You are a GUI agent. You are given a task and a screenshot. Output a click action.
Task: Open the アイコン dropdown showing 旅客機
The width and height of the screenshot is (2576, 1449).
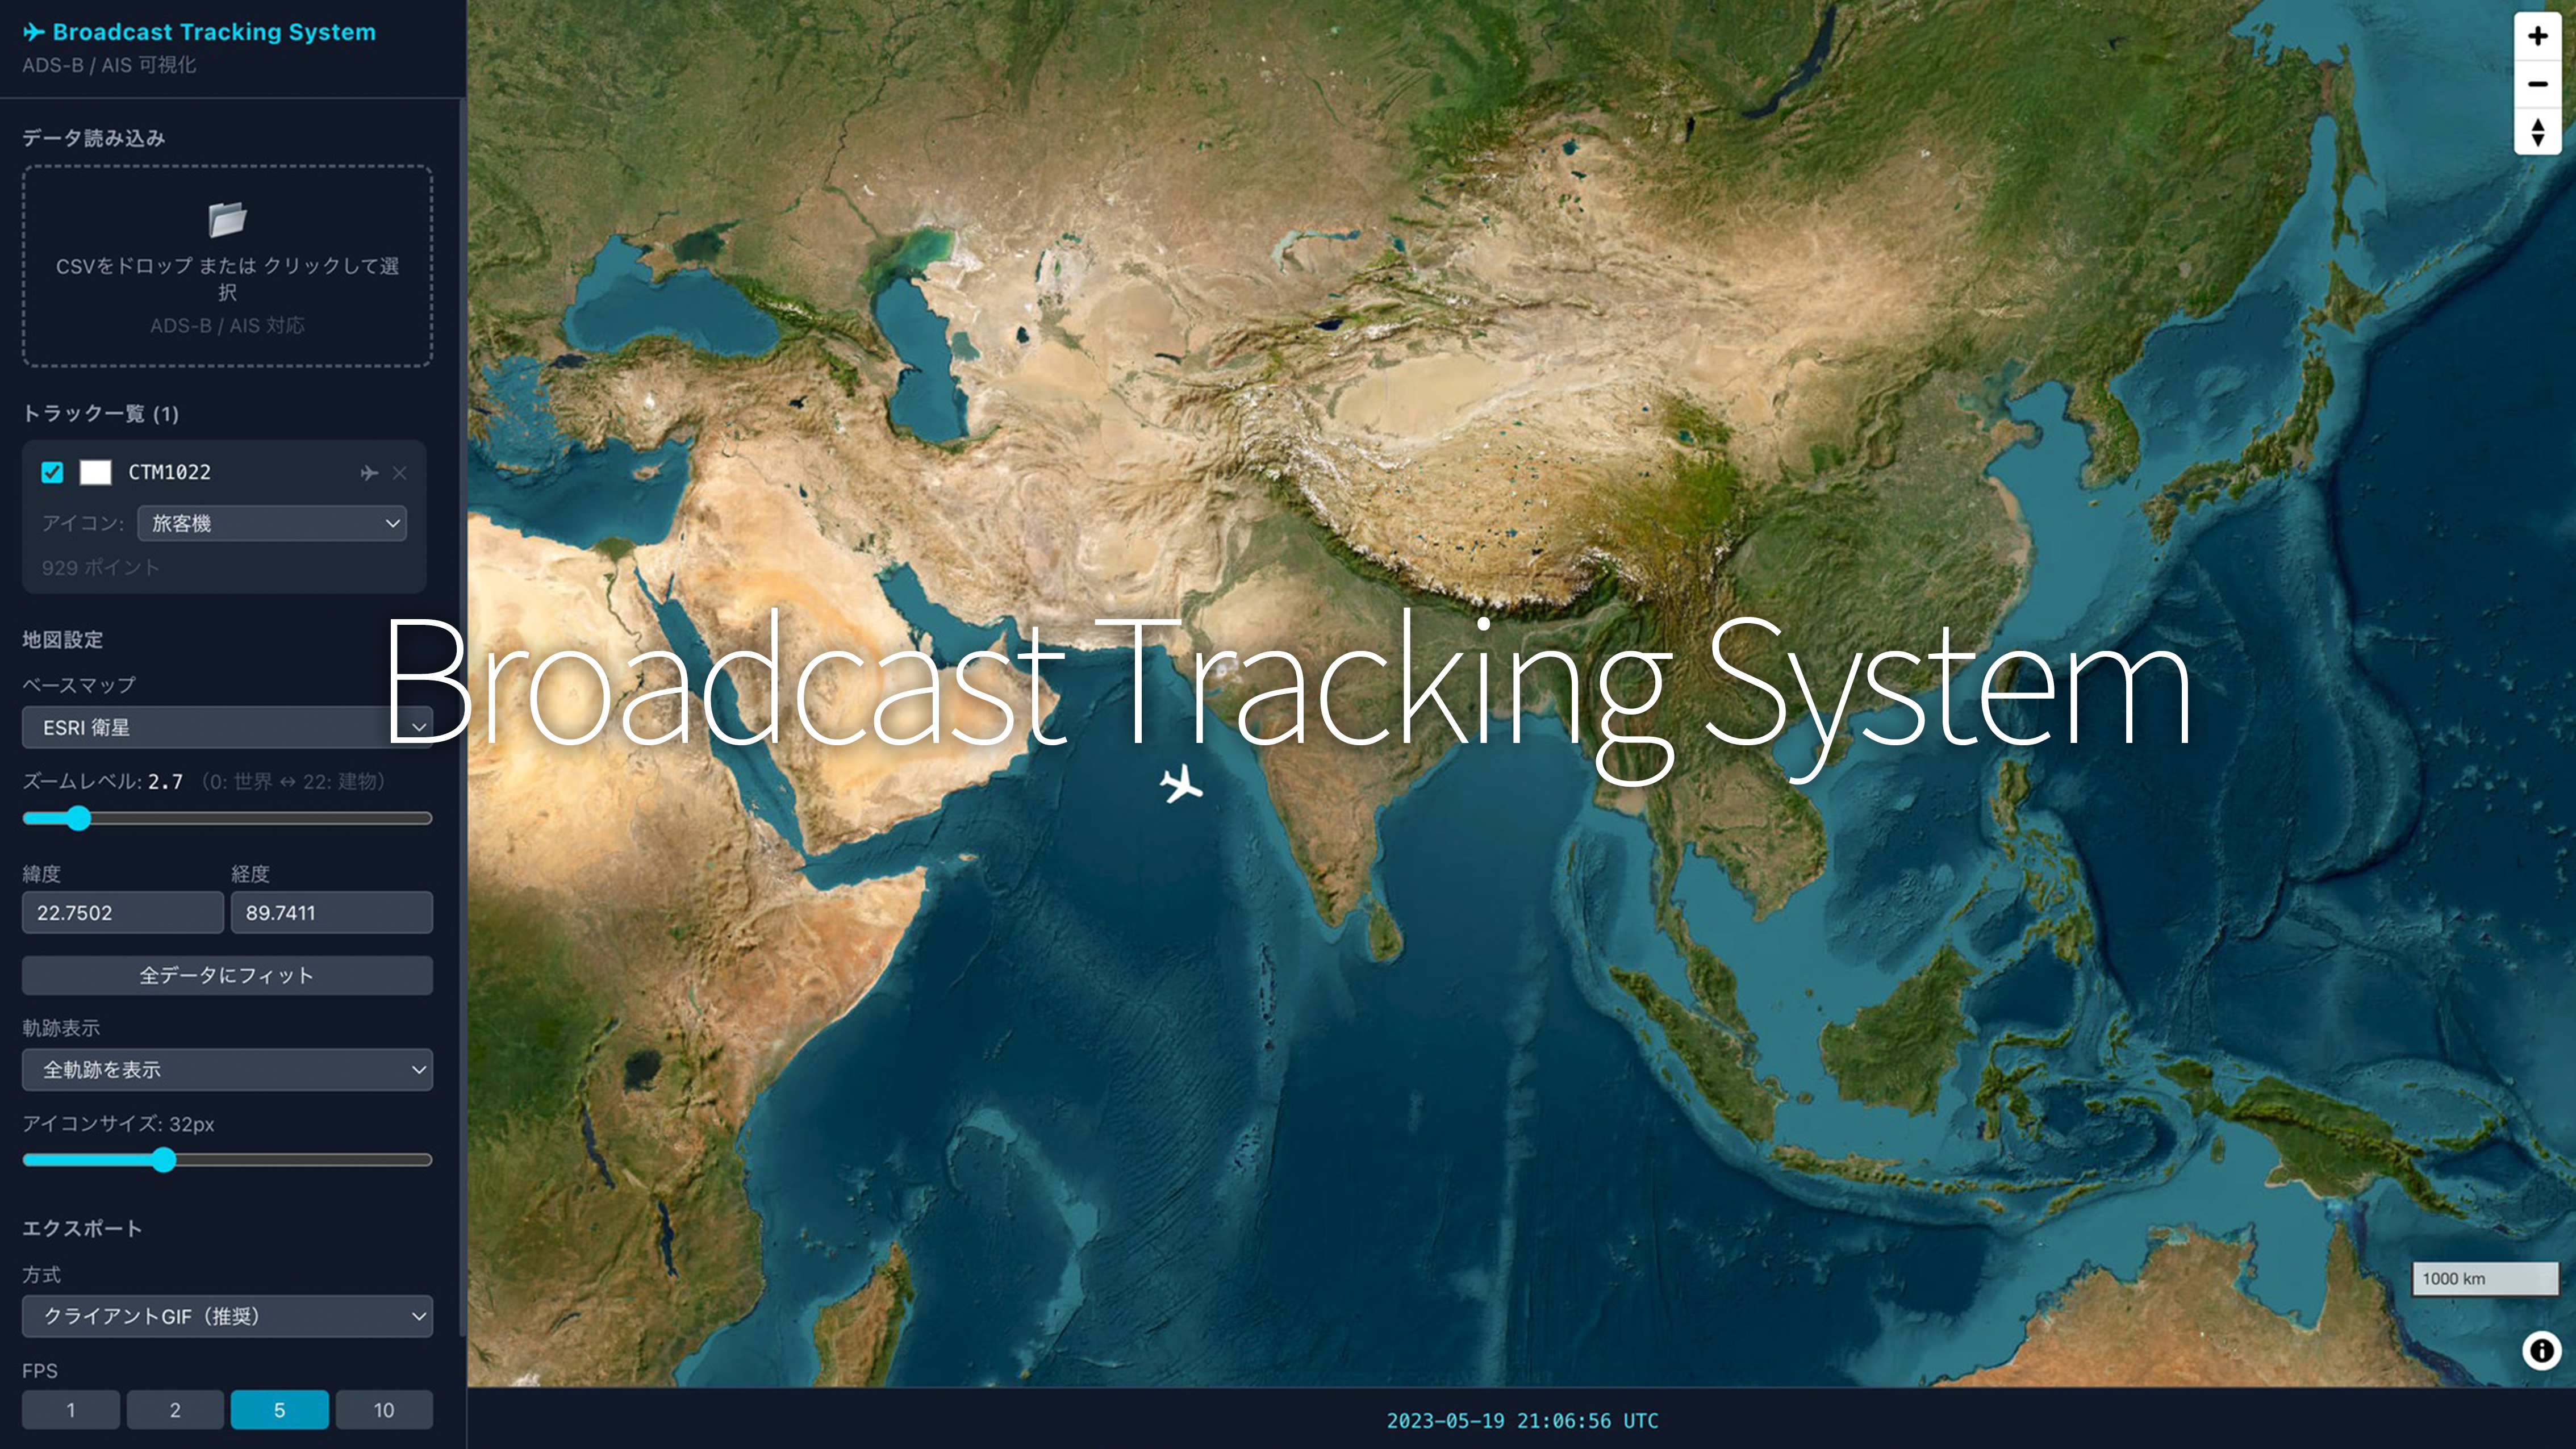[x=272, y=523]
